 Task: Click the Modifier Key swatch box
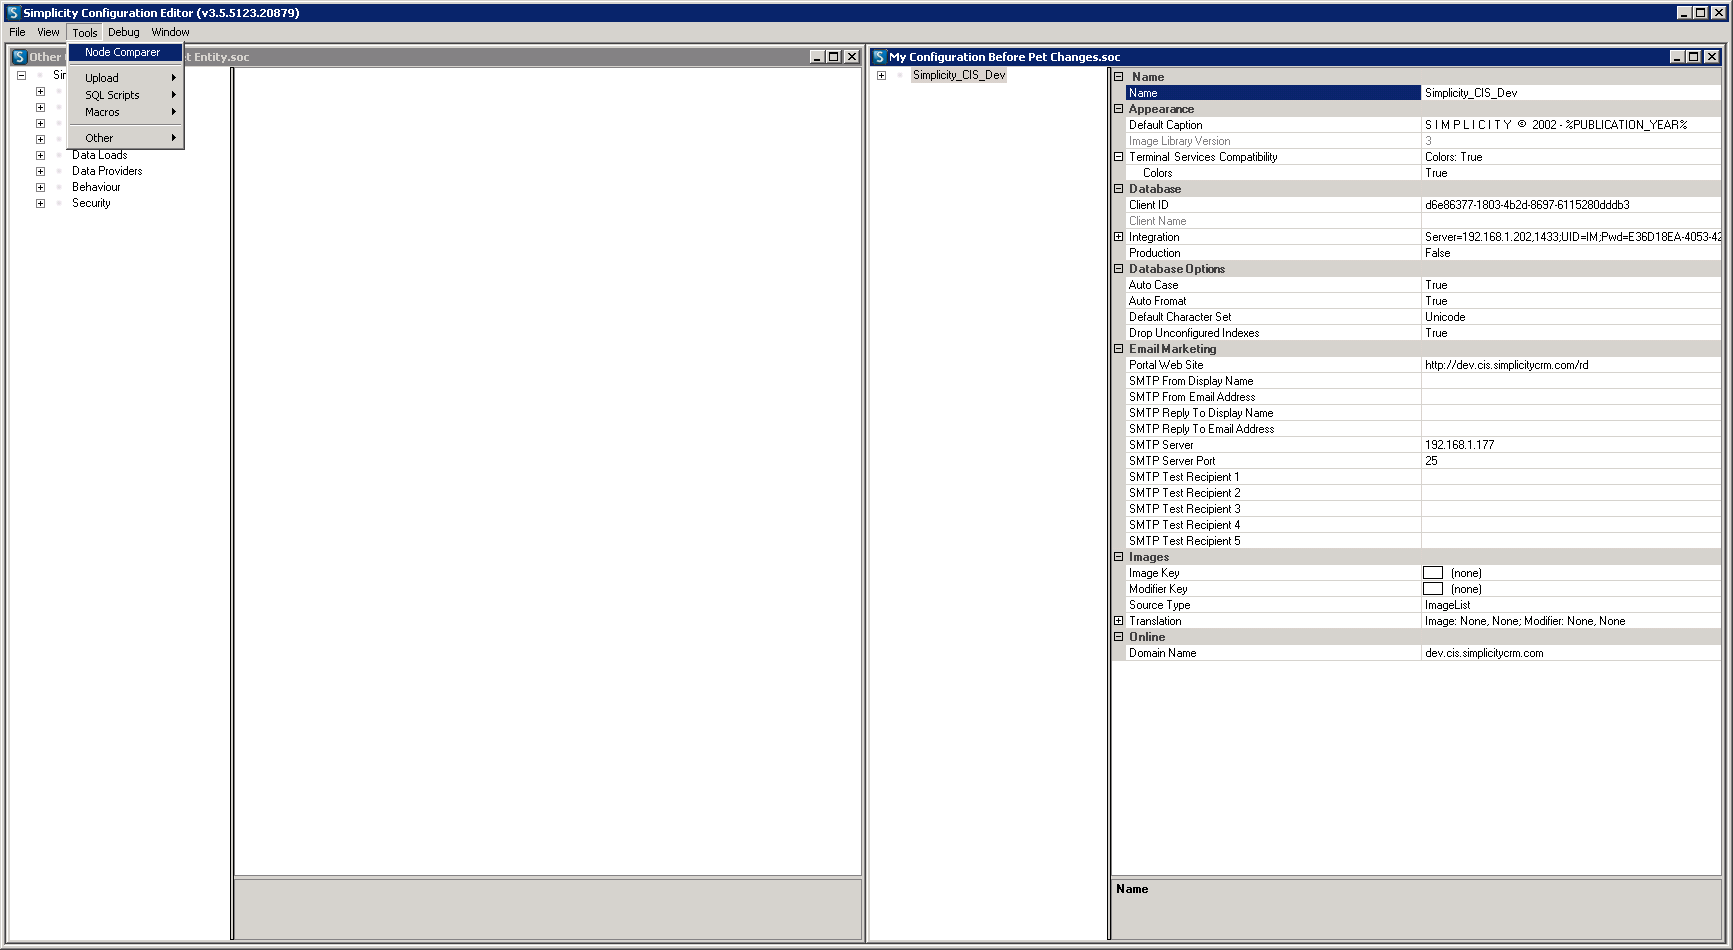pos(1433,589)
